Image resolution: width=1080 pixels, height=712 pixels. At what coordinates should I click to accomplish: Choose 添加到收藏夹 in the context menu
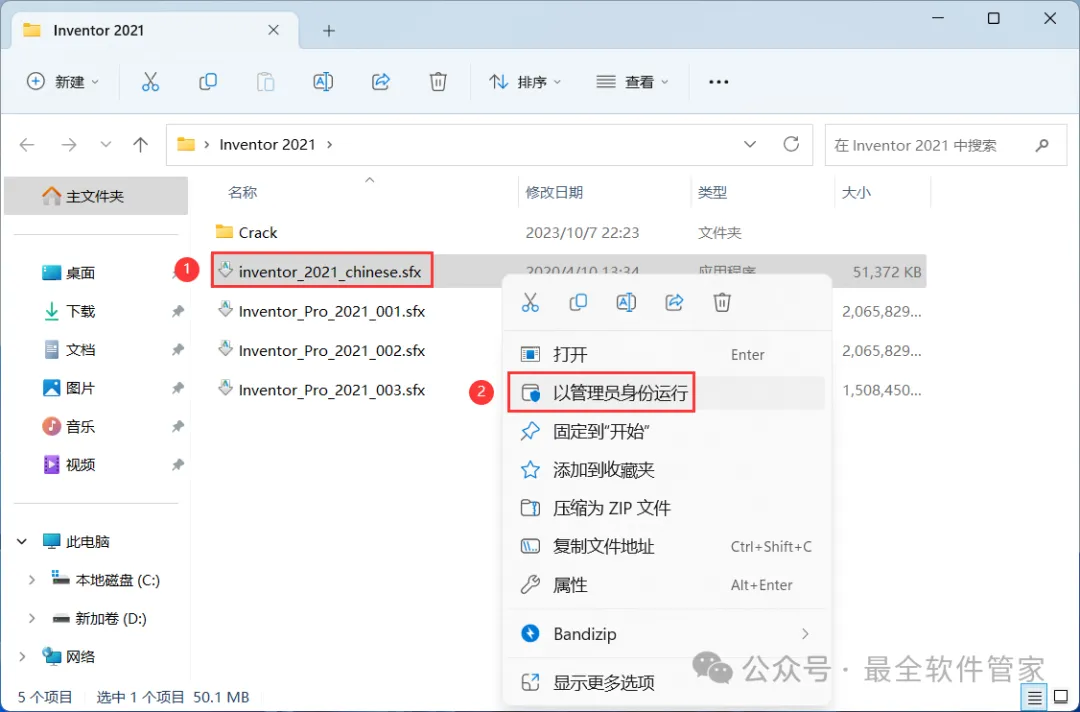click(667, 470)
